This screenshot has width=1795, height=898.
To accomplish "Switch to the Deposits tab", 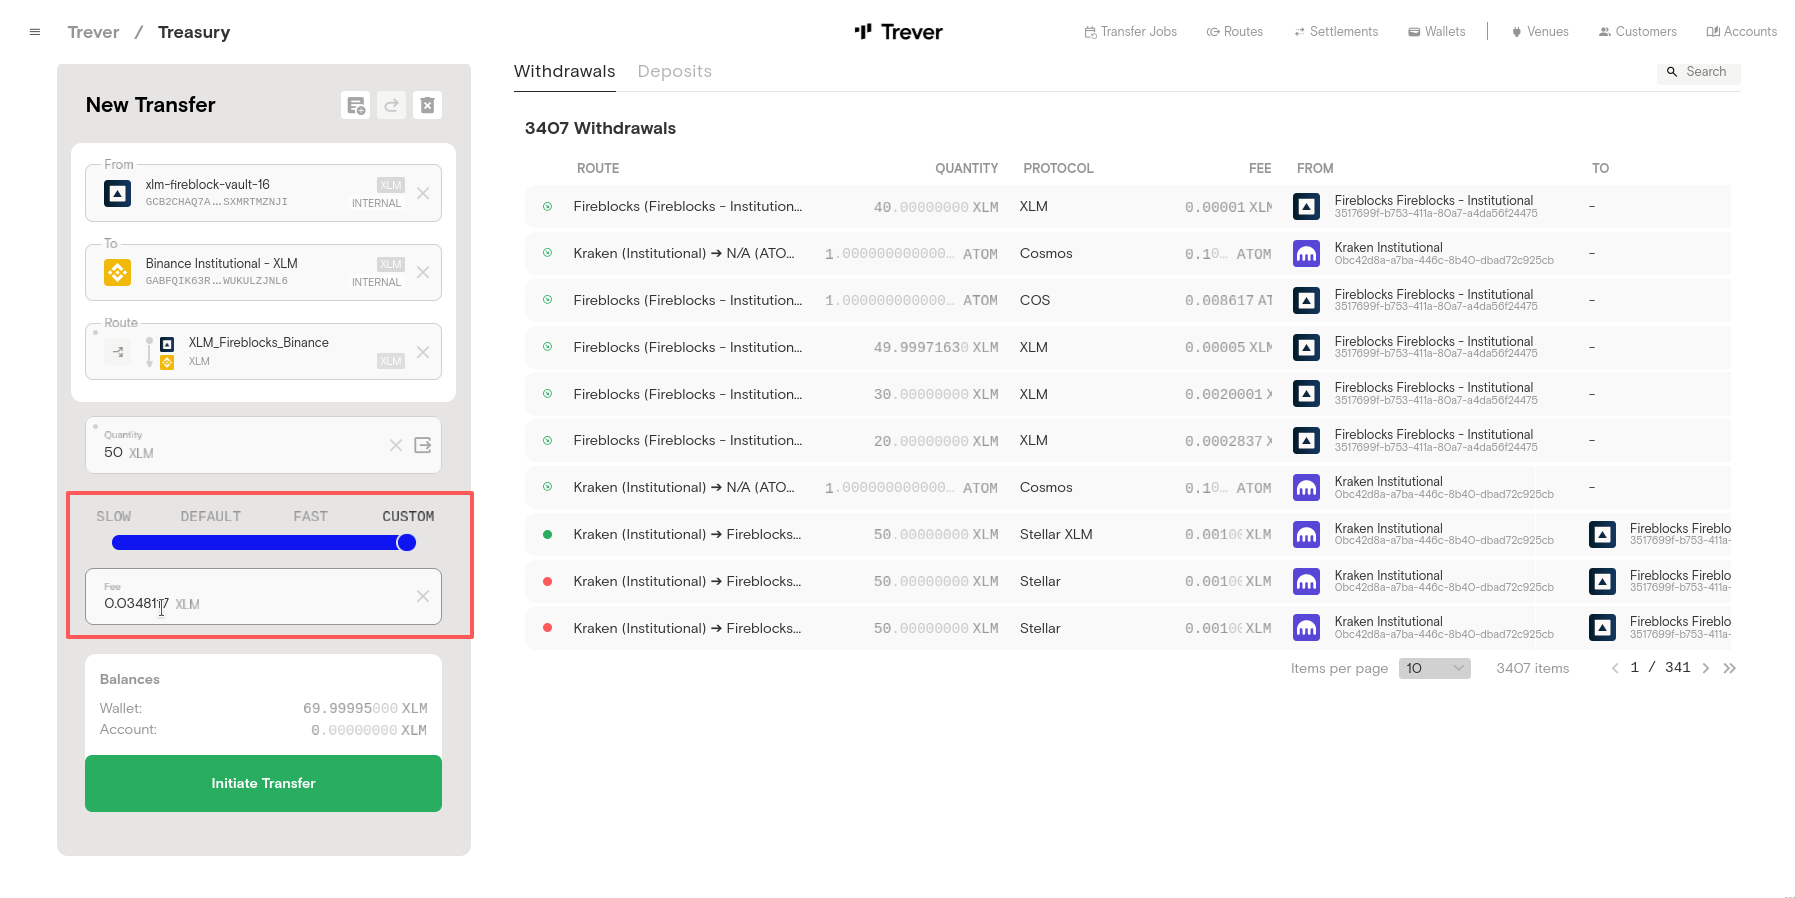I will (674, 71).
